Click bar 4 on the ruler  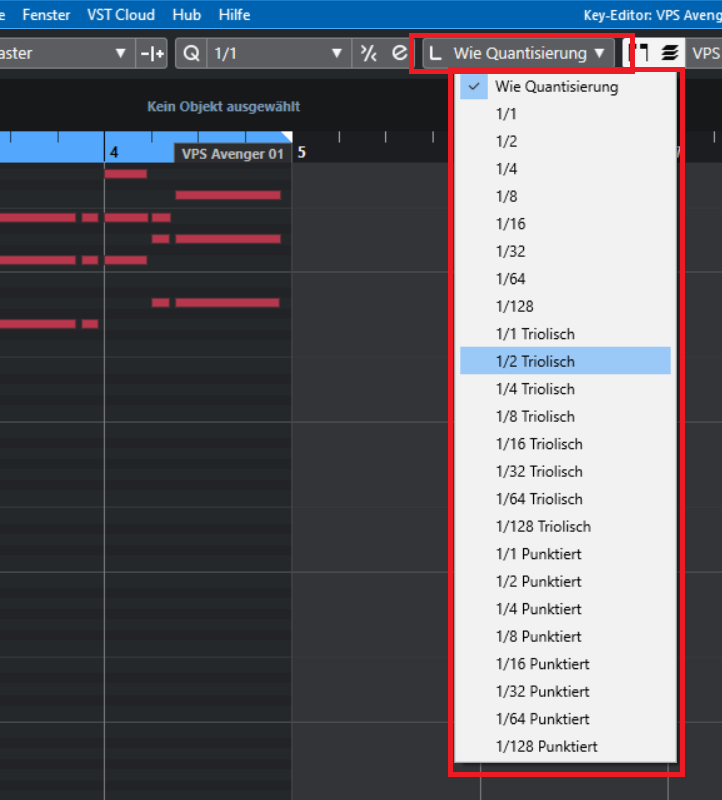[114, 152]
